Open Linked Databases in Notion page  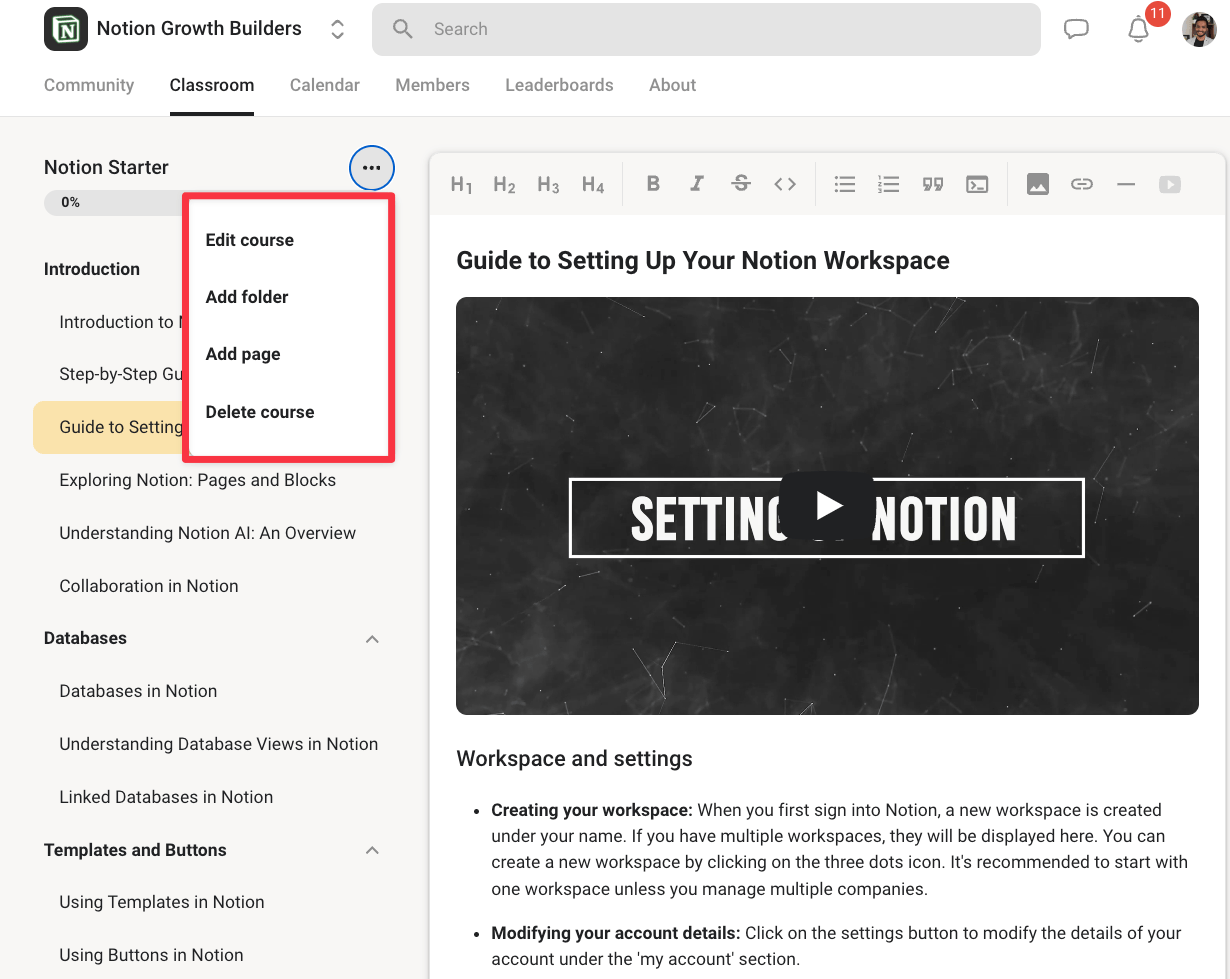(166, 797)
